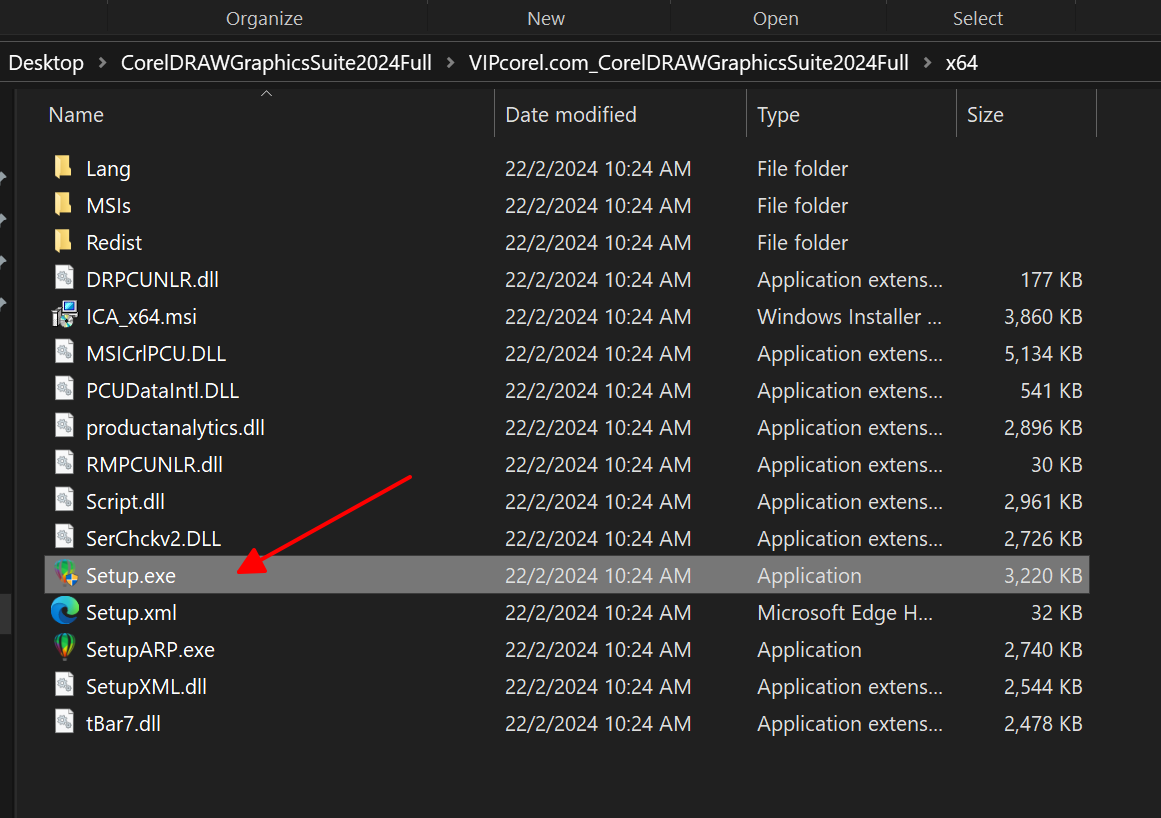Click the DRPCUNLR.dll file icon
The image size is (1161, 818).
[x=64, y=278]
